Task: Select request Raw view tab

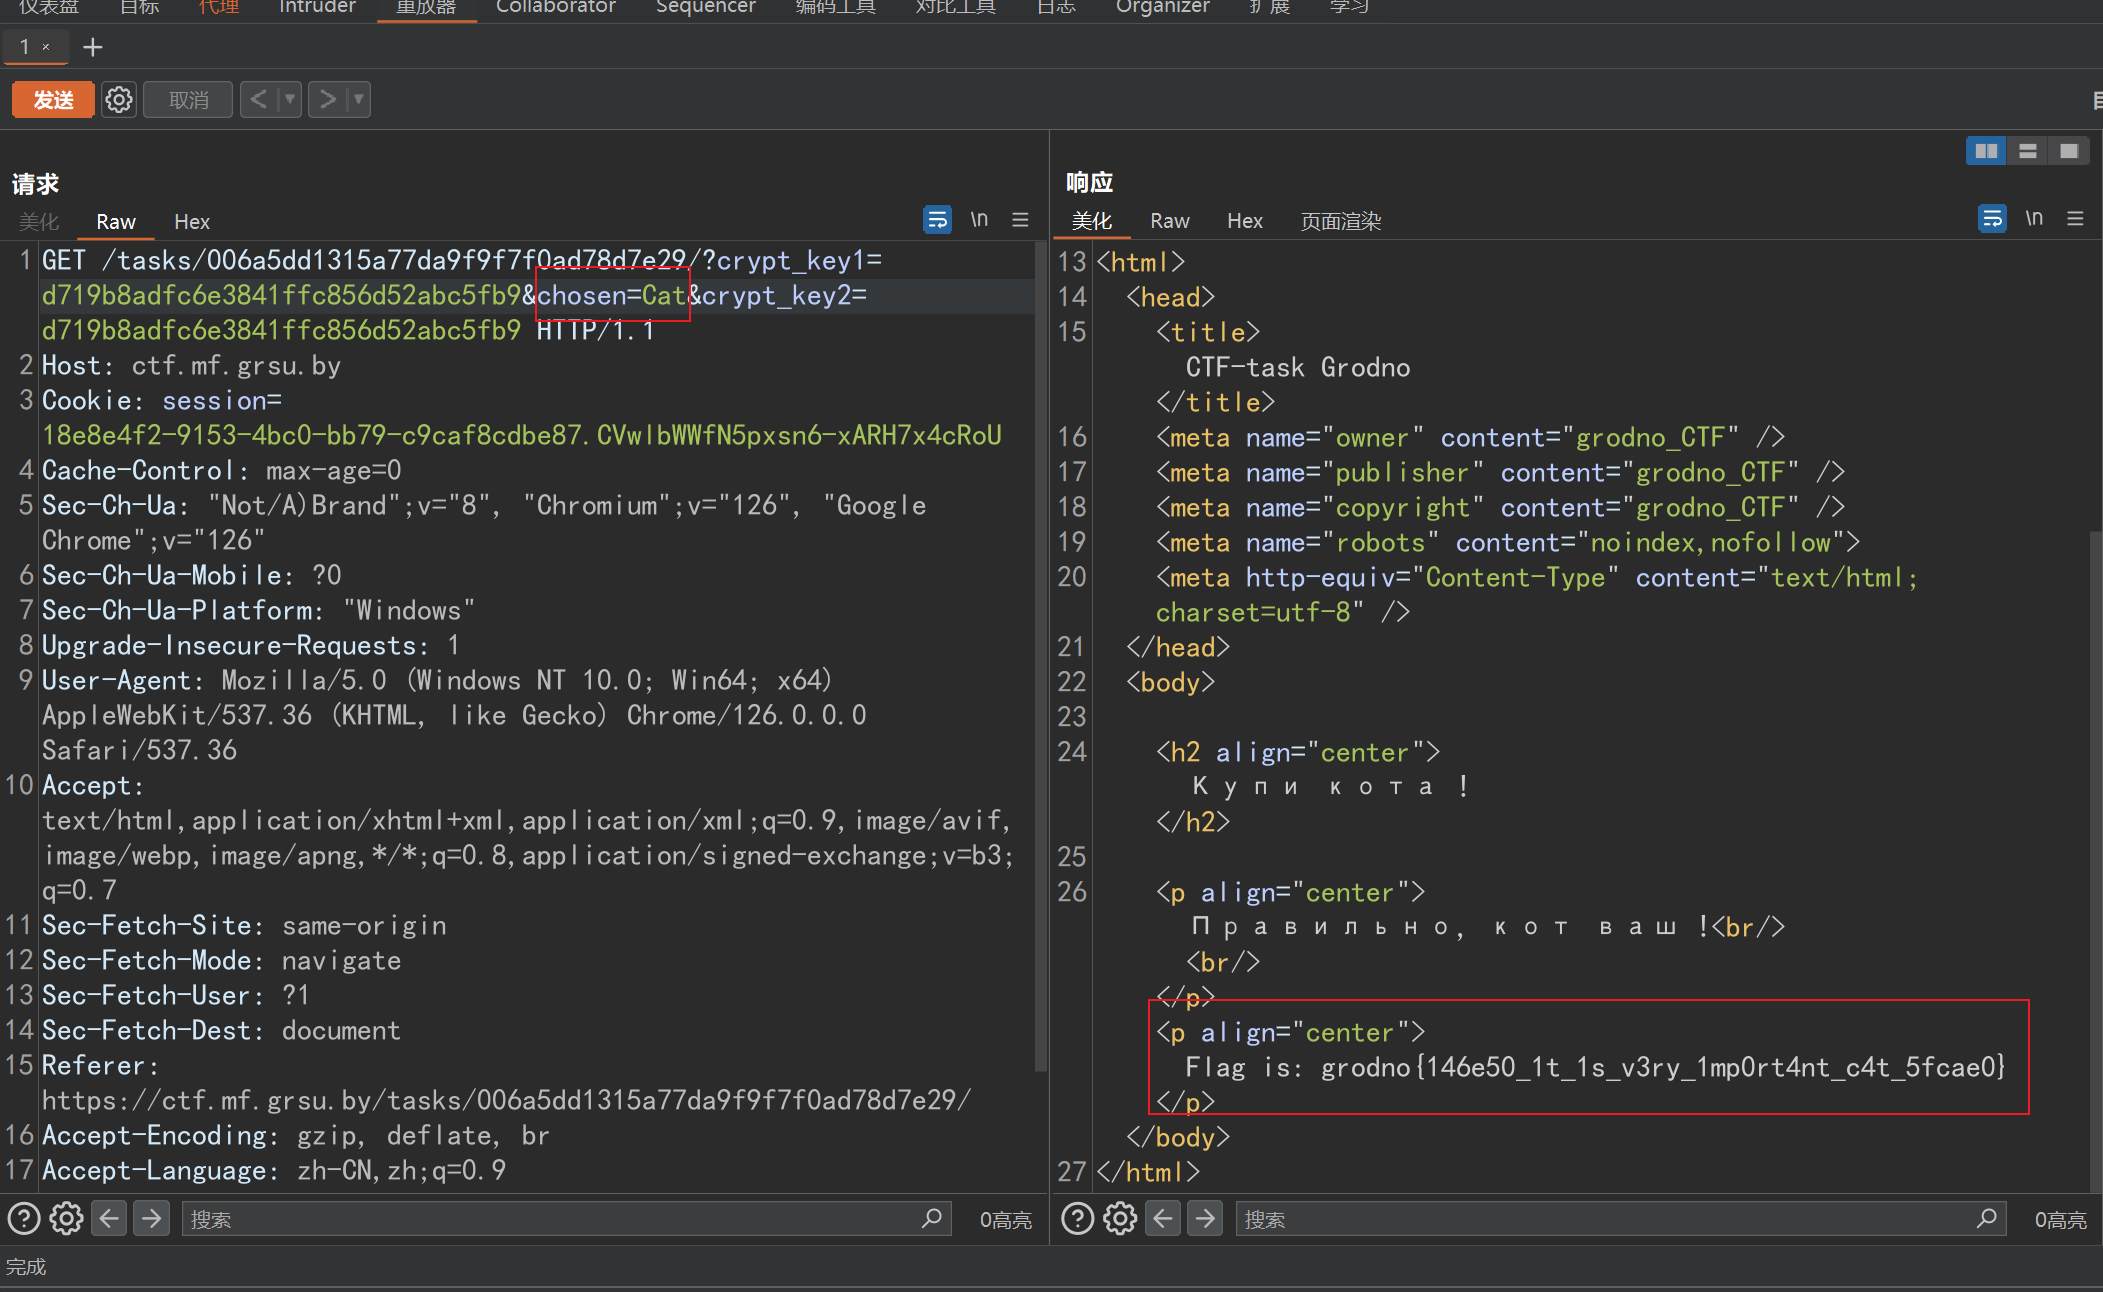Action: [116, 221]
